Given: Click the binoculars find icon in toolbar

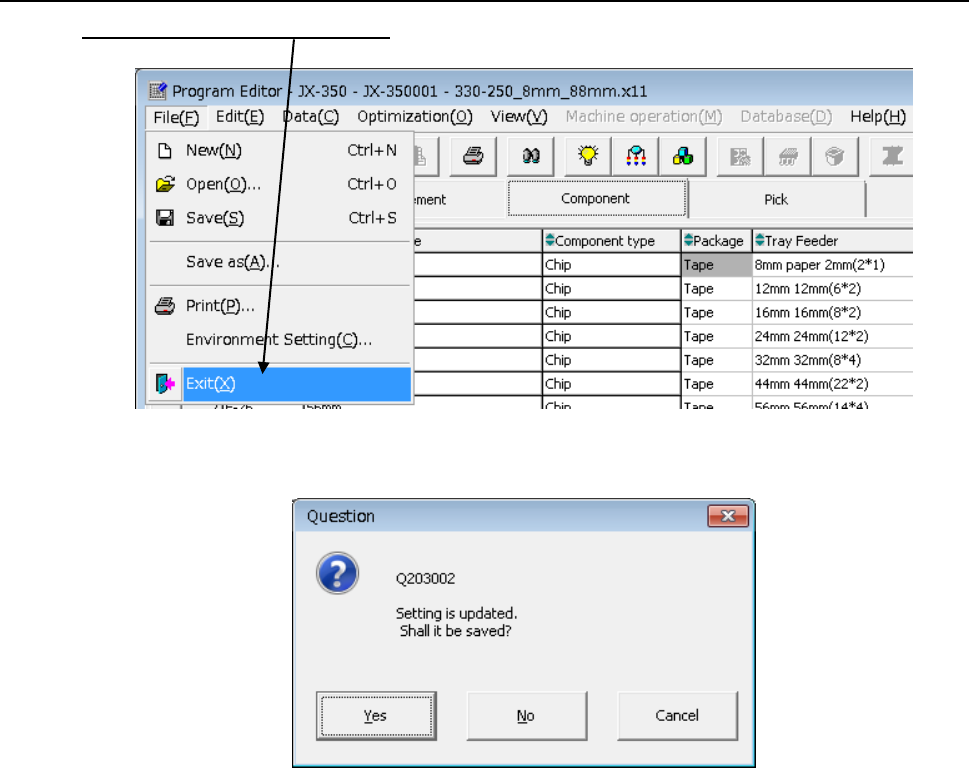Looking at the screenshot, I should click(x=531, y=156).
